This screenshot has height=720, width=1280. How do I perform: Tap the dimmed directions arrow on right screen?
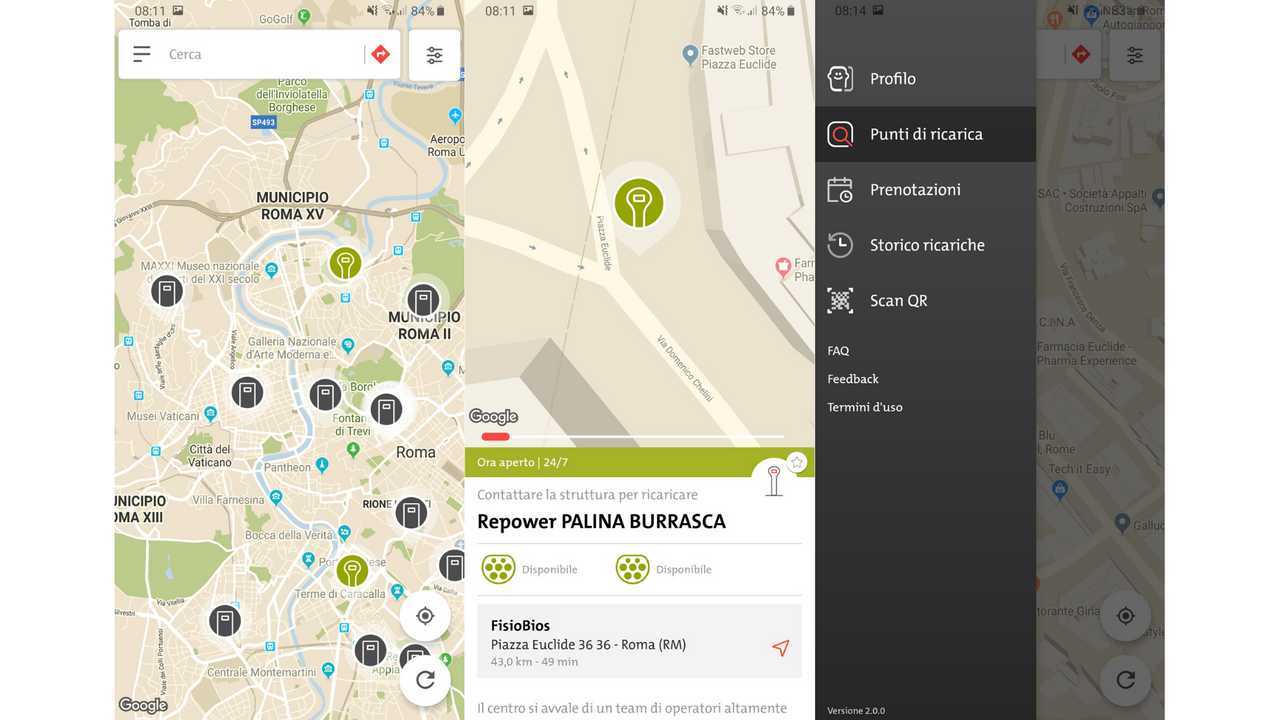pos(1080,54)
